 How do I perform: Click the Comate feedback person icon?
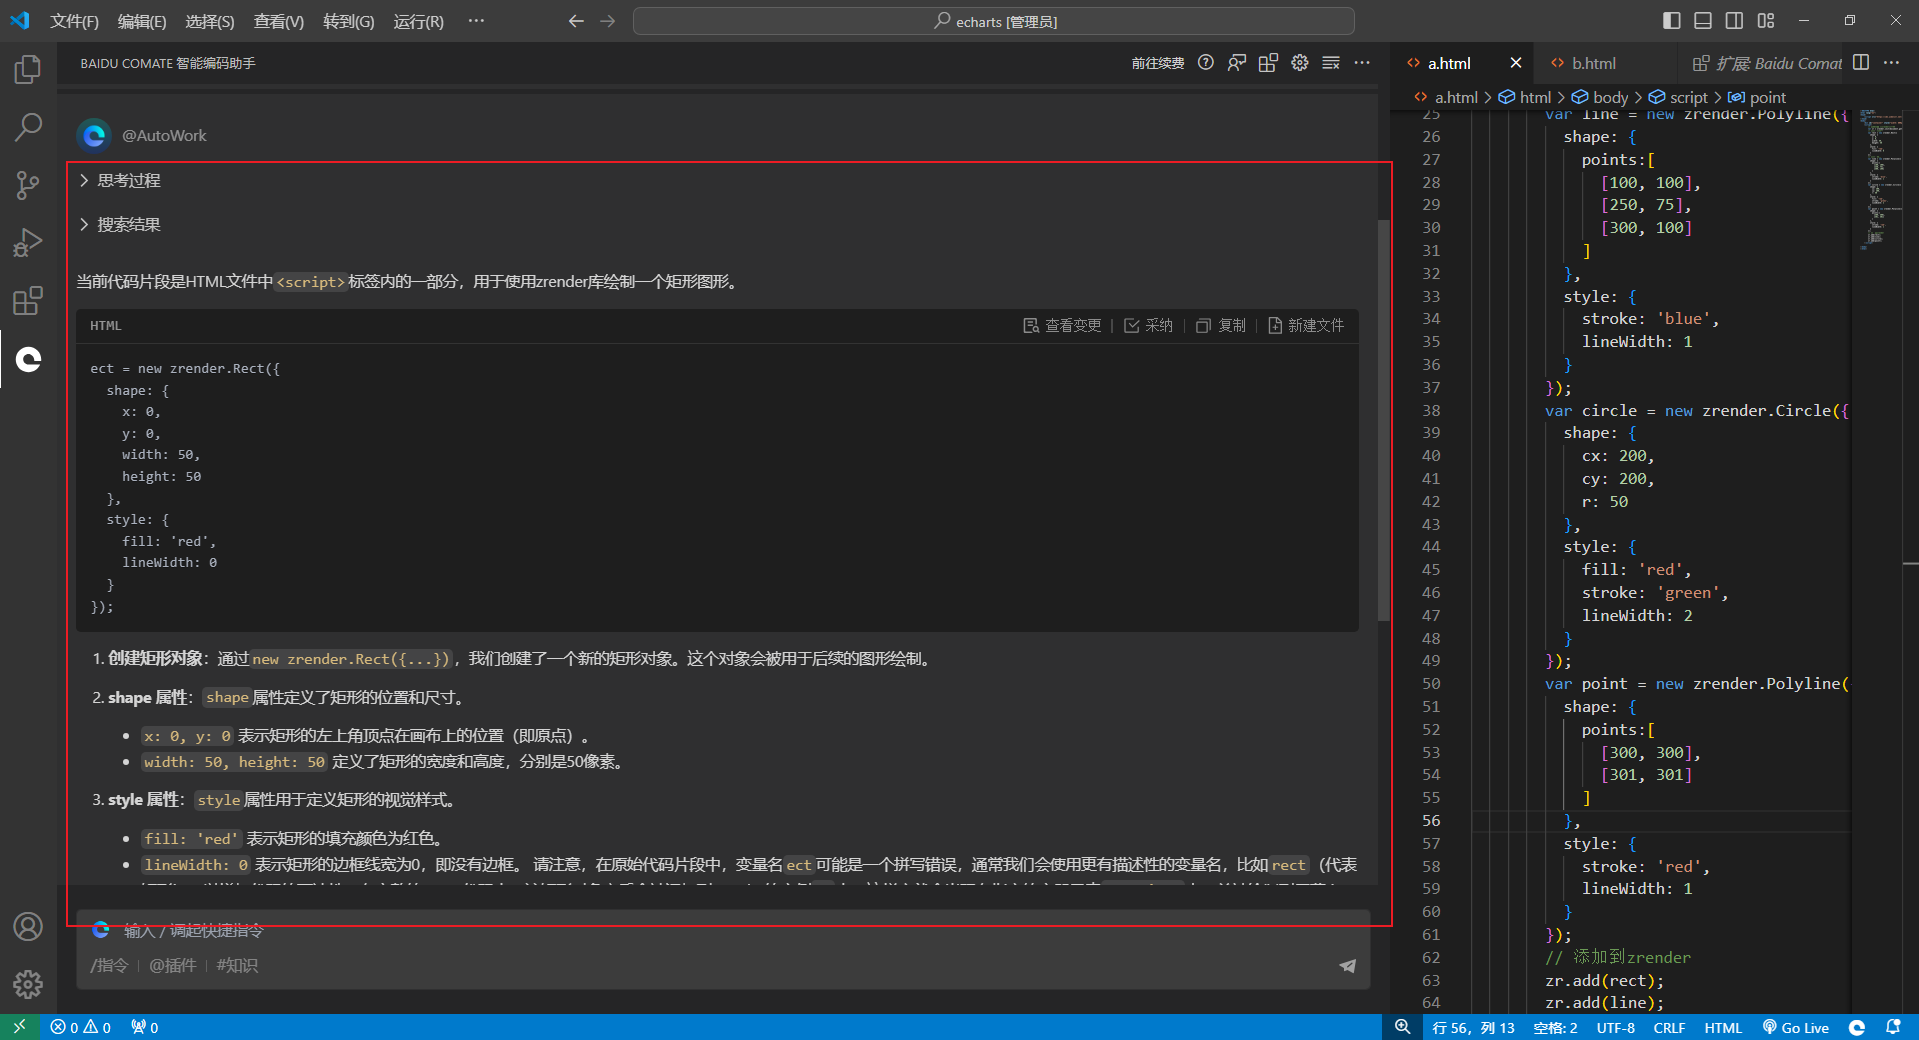tap(1237, 63)
